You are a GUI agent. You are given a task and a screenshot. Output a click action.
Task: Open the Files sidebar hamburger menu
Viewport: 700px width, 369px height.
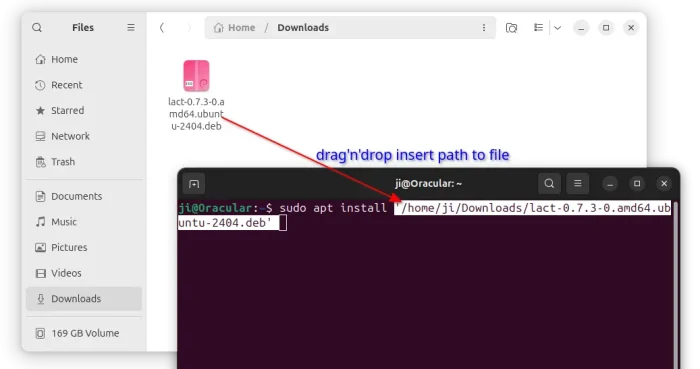[131, 28]
